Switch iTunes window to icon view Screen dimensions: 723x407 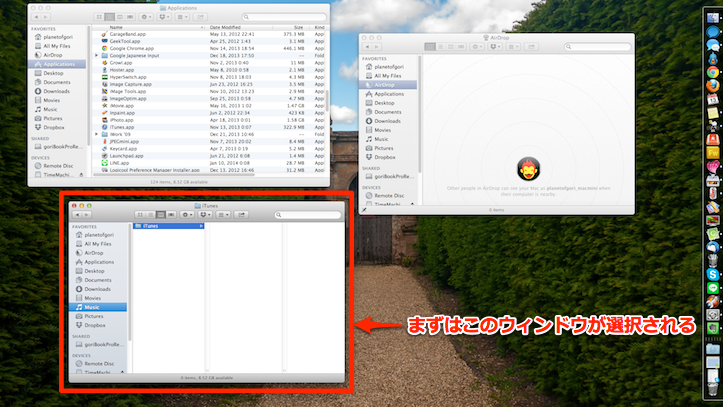coord(139,214)
